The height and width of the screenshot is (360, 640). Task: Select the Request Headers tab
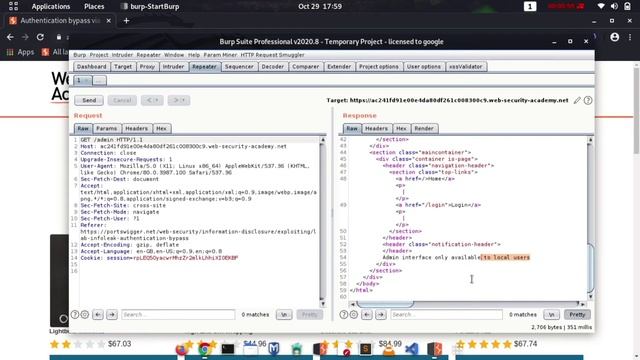(x=136, y=129)
